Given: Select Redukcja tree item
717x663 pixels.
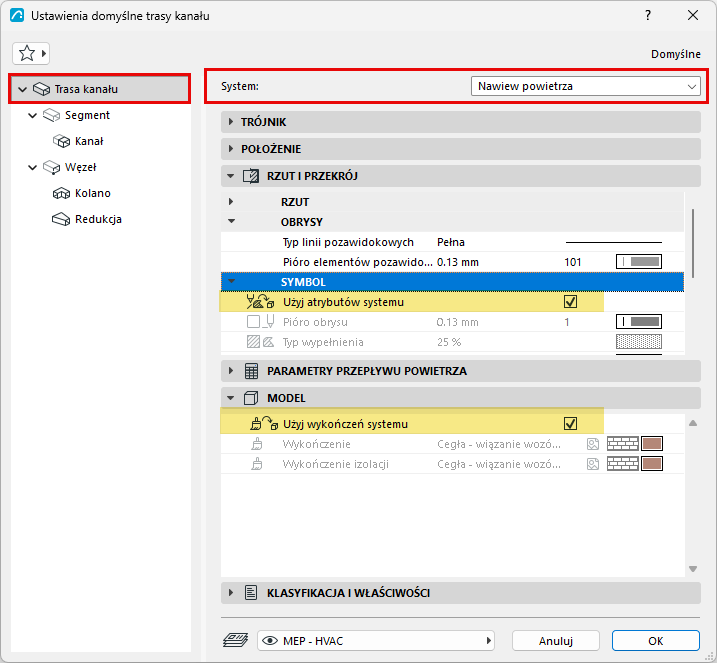Looking at the screenshot, I should [98, 219].
